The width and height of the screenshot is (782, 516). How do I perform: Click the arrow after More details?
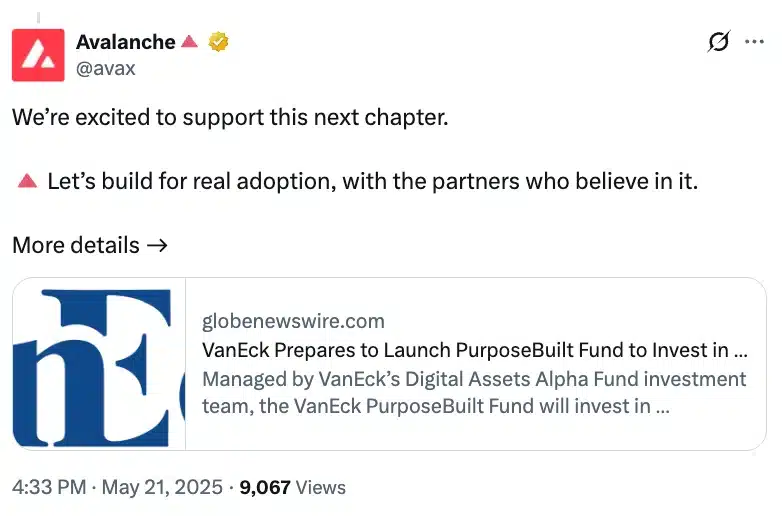157,245
